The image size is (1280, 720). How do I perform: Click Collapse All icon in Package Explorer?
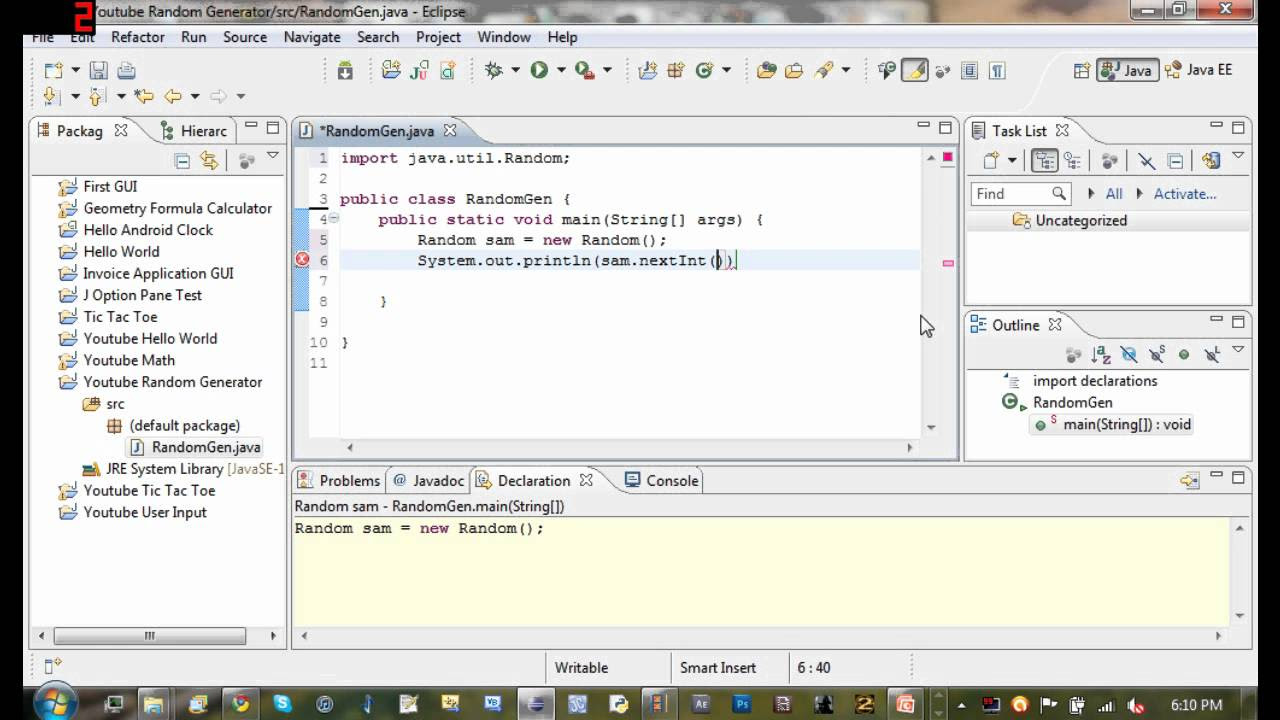point(182,160)
